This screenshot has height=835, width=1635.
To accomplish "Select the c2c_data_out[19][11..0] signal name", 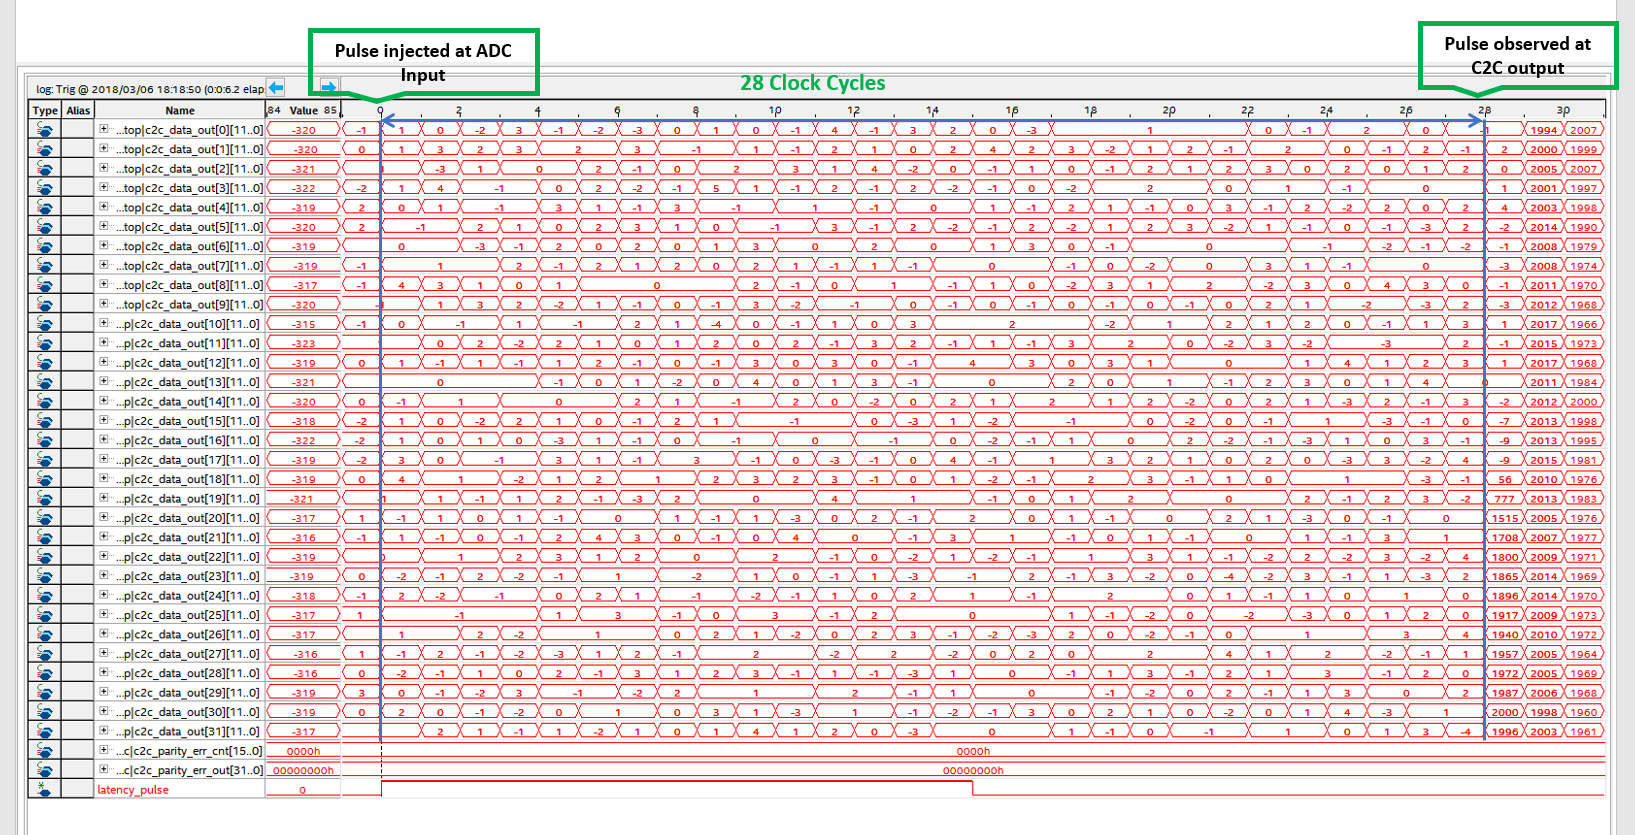I will pyautogui.click(x=188, y=499).
